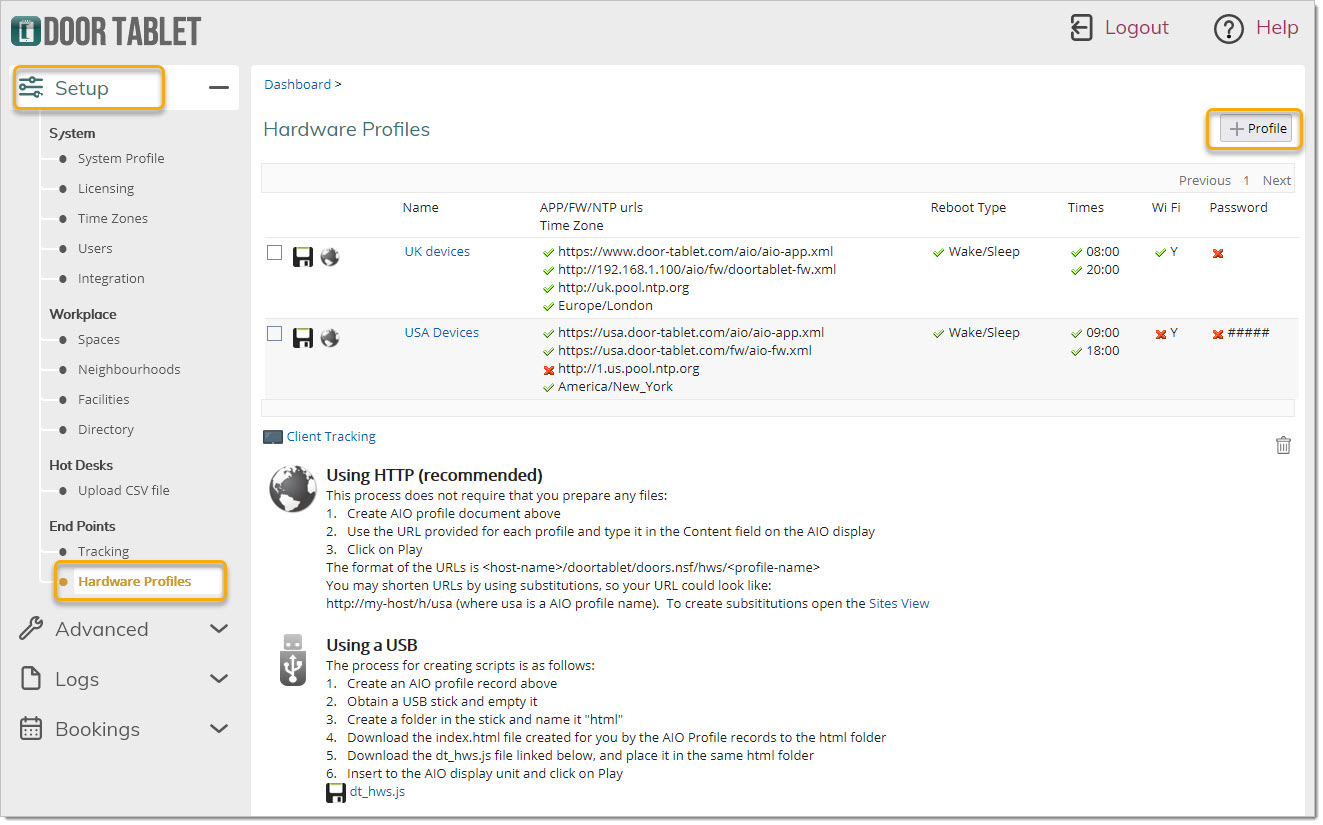Open System Profile in the sidebar
Image resolution: width=1323 pixels, height=825 pixels.
[x=121, y=158]
